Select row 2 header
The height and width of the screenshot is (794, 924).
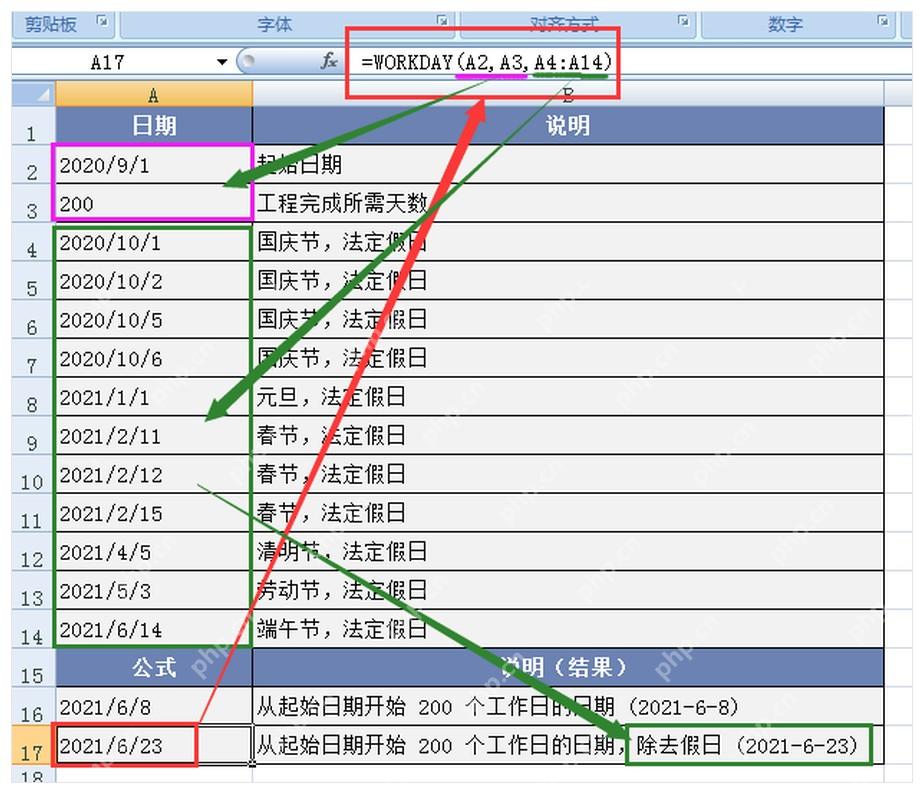34,164
